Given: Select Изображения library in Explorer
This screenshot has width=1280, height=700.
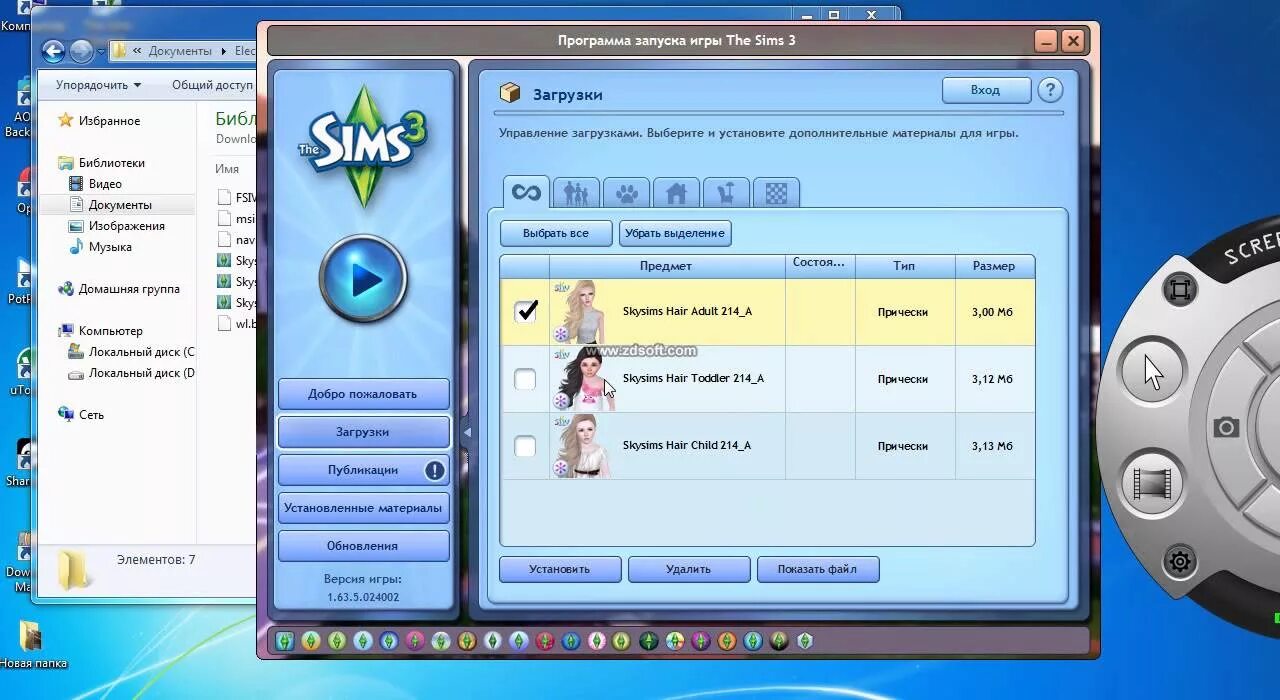Looking at the screenshot, I should [126, 226].
